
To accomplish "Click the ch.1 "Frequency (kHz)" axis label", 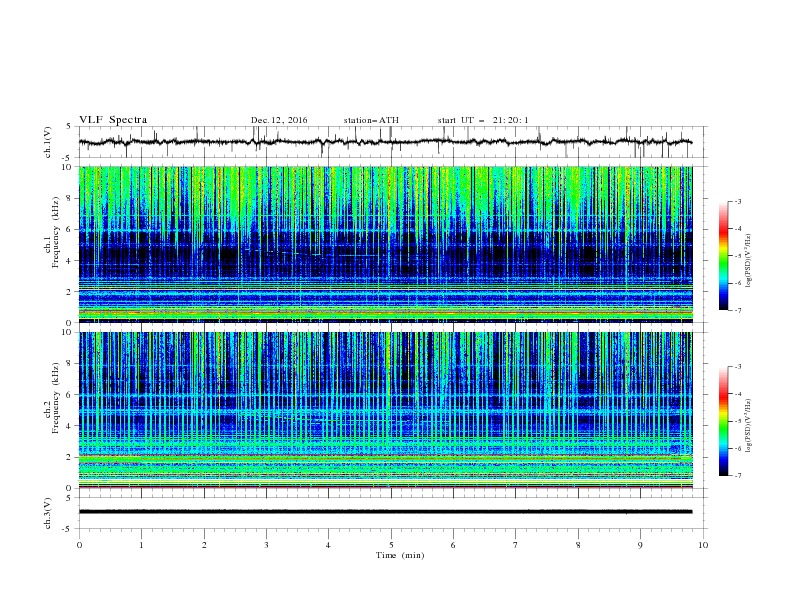I will 56,232.
